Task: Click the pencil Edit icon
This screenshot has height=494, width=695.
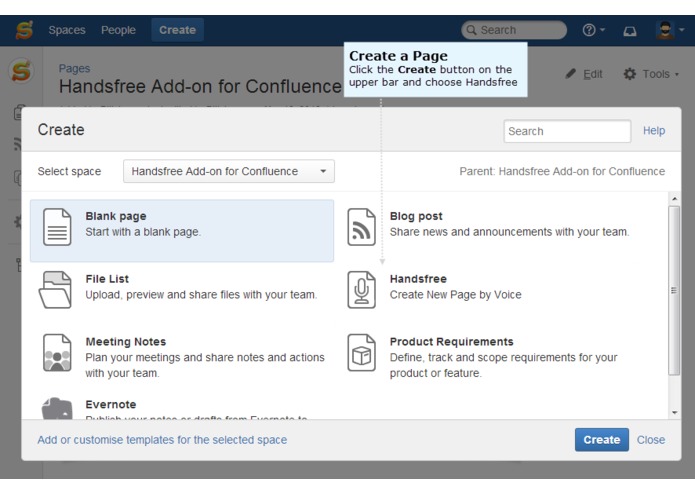Action: pos(570,74)
